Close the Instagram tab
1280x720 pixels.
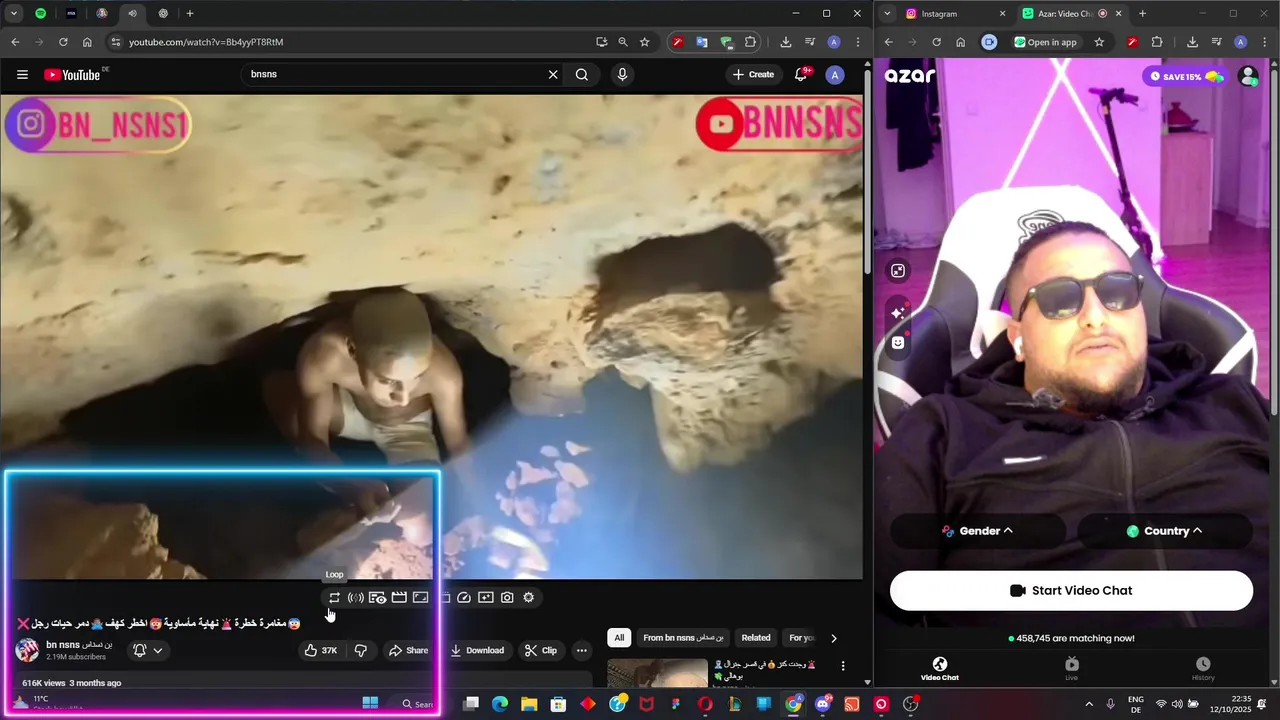click(x=1003, y=14)
